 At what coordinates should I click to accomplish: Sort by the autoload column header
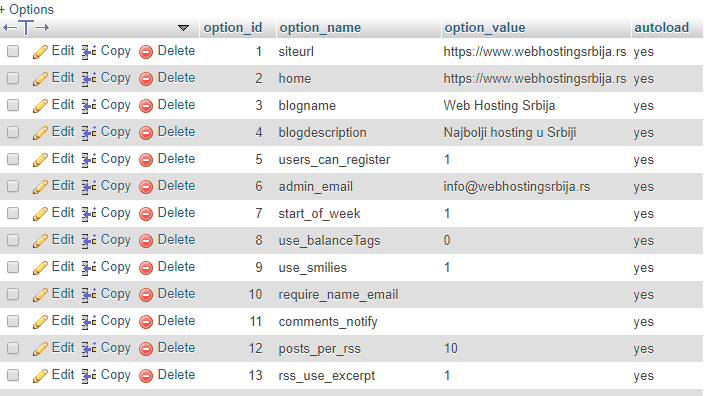pyautogui.click(x=662, y=28)
